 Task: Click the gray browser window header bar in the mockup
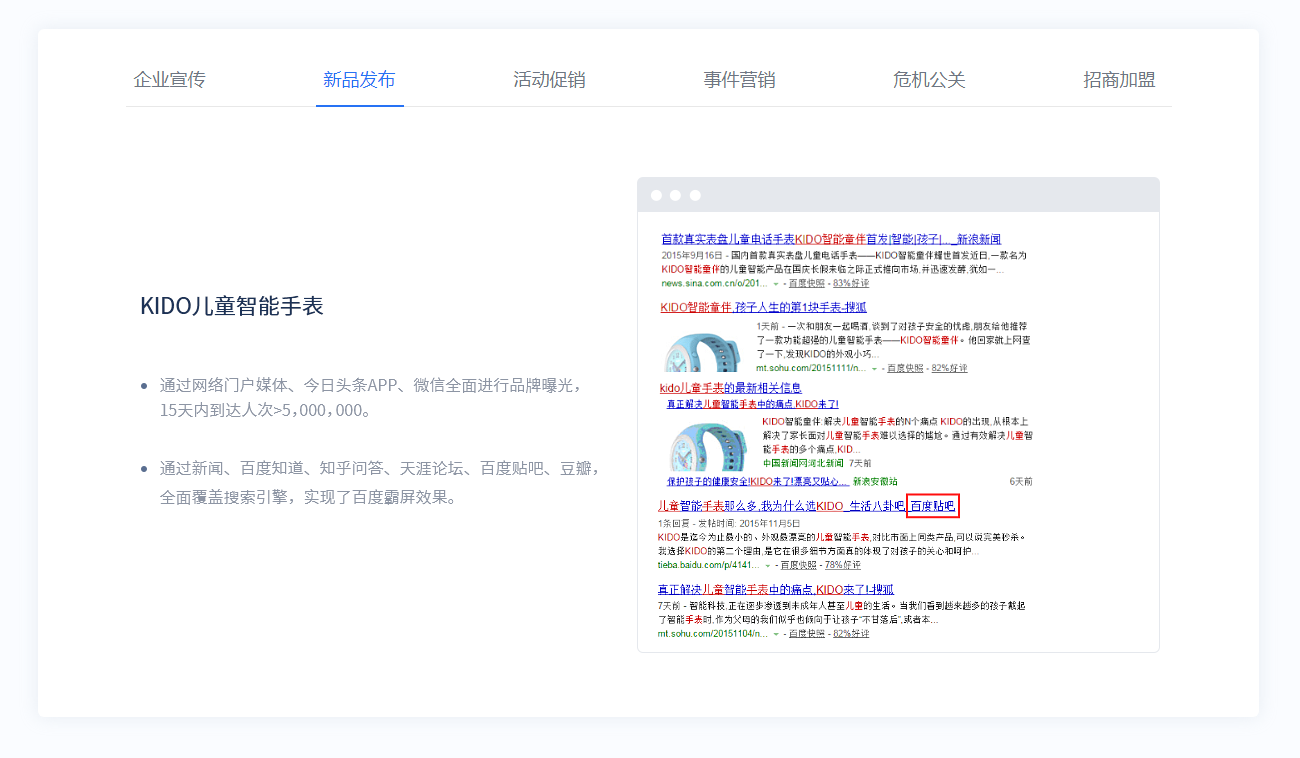(898, 195)
